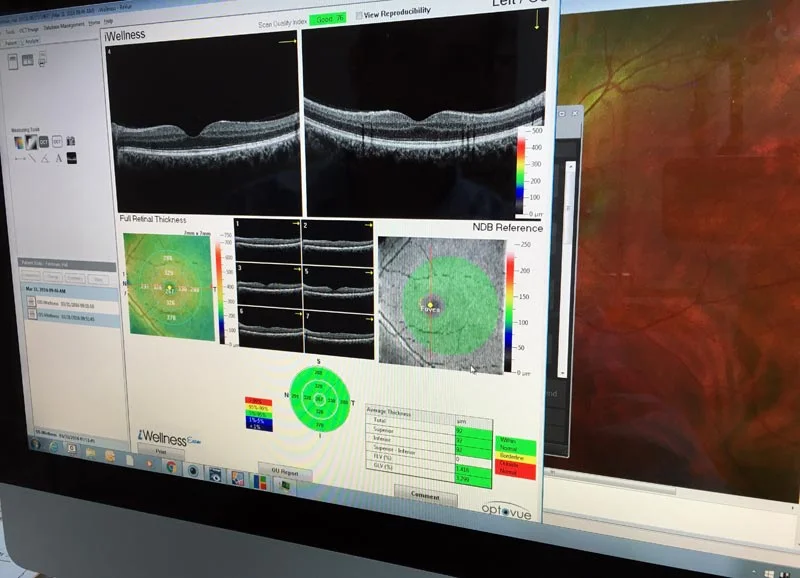This screenshot has height=578, width=800.
Task: Select the diagonal line drawing tool
Action: click(x=32, y=159)
